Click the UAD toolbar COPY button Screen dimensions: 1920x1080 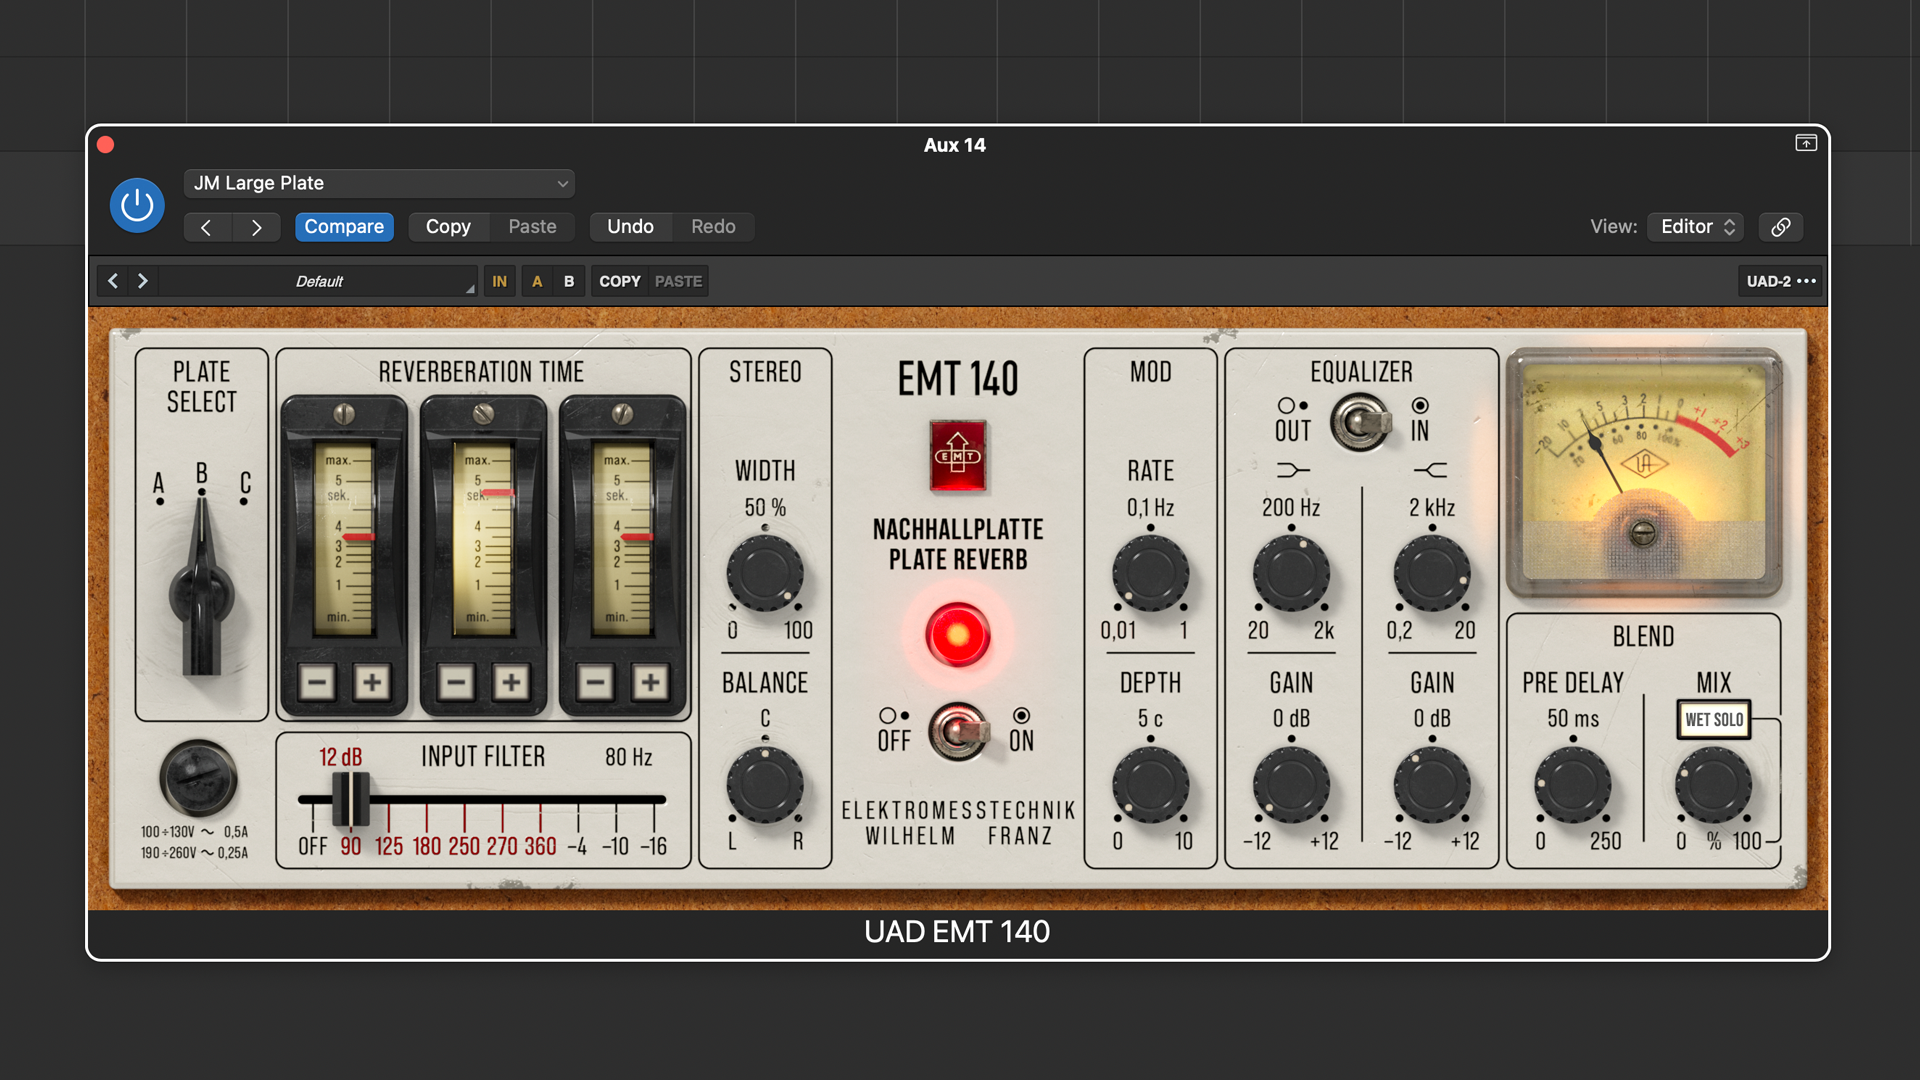(x=620, y=281)
